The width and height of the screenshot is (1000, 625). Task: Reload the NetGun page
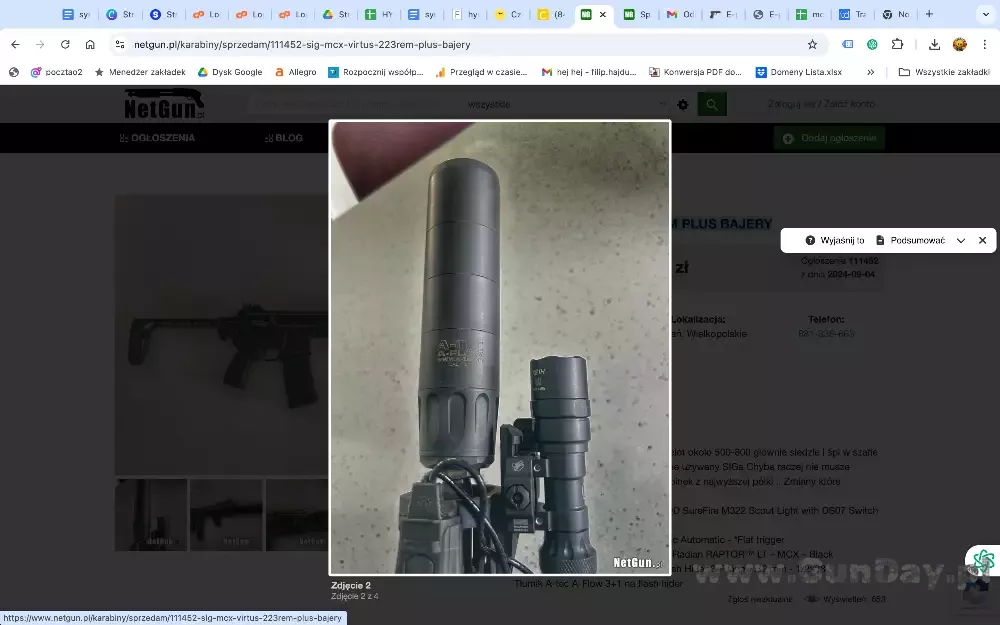pos(65,45)
